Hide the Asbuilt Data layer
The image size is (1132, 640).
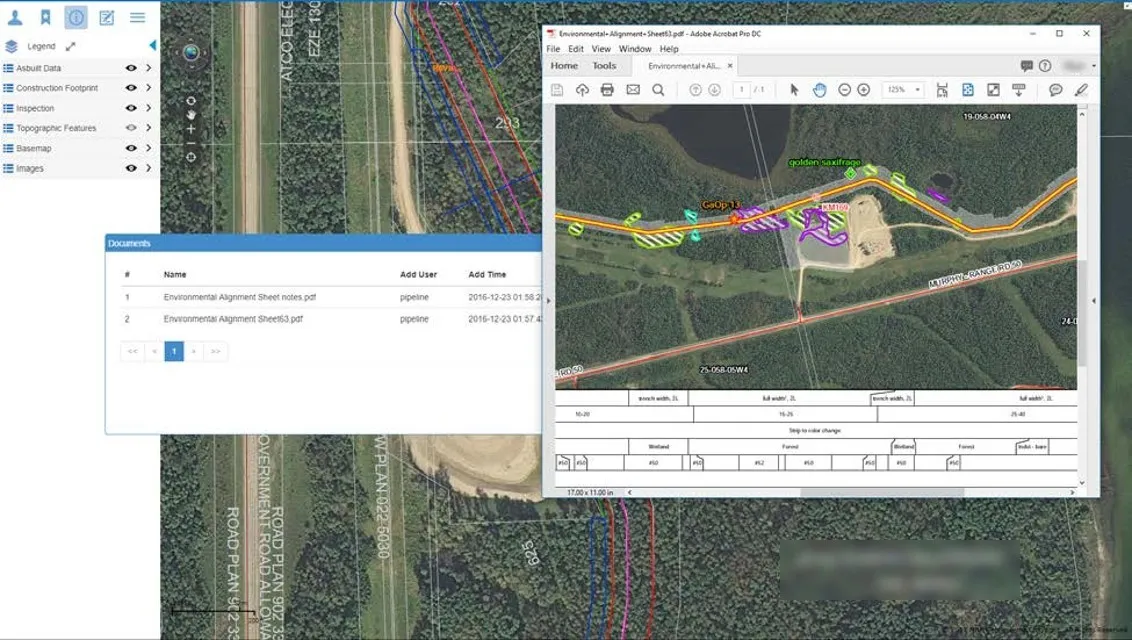(x=131, y=68)
